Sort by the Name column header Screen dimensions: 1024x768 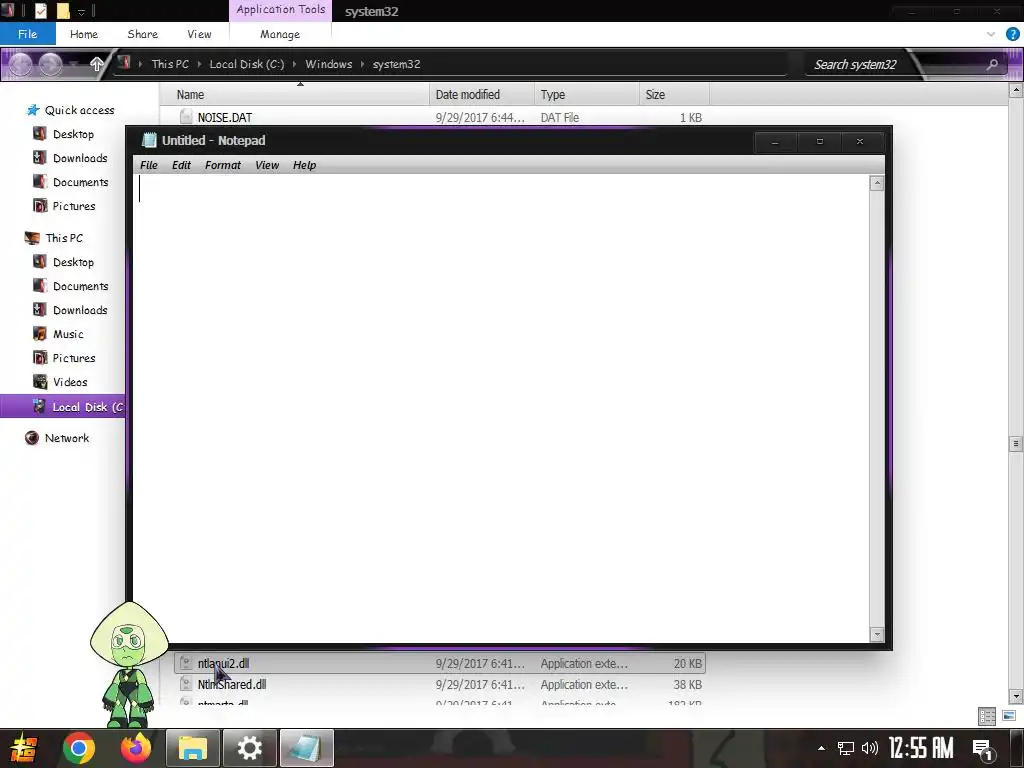coord(295,95)
